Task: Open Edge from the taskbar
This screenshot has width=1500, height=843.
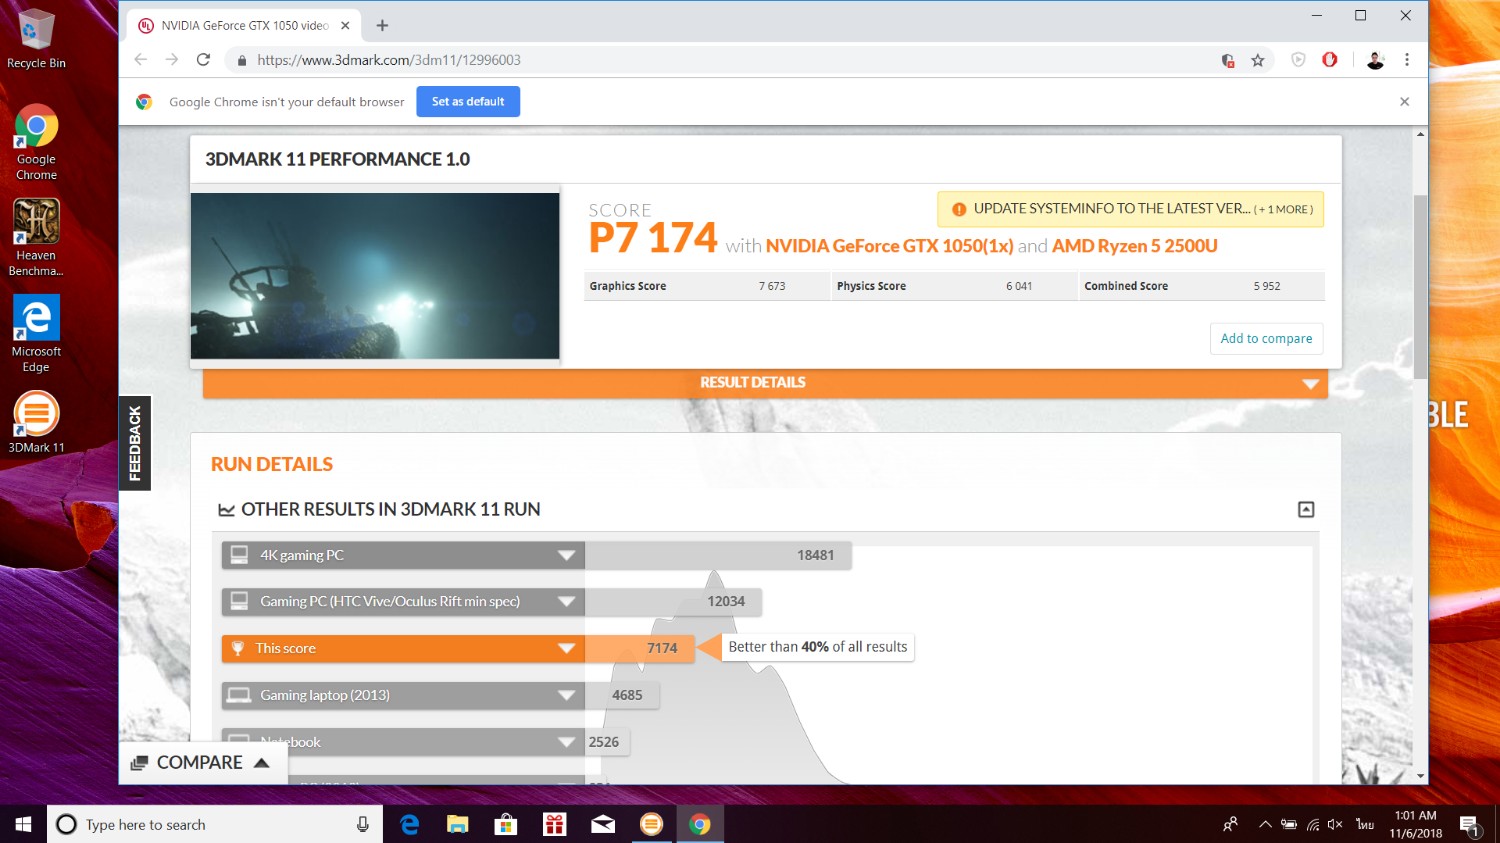Action: pos(409,824)
